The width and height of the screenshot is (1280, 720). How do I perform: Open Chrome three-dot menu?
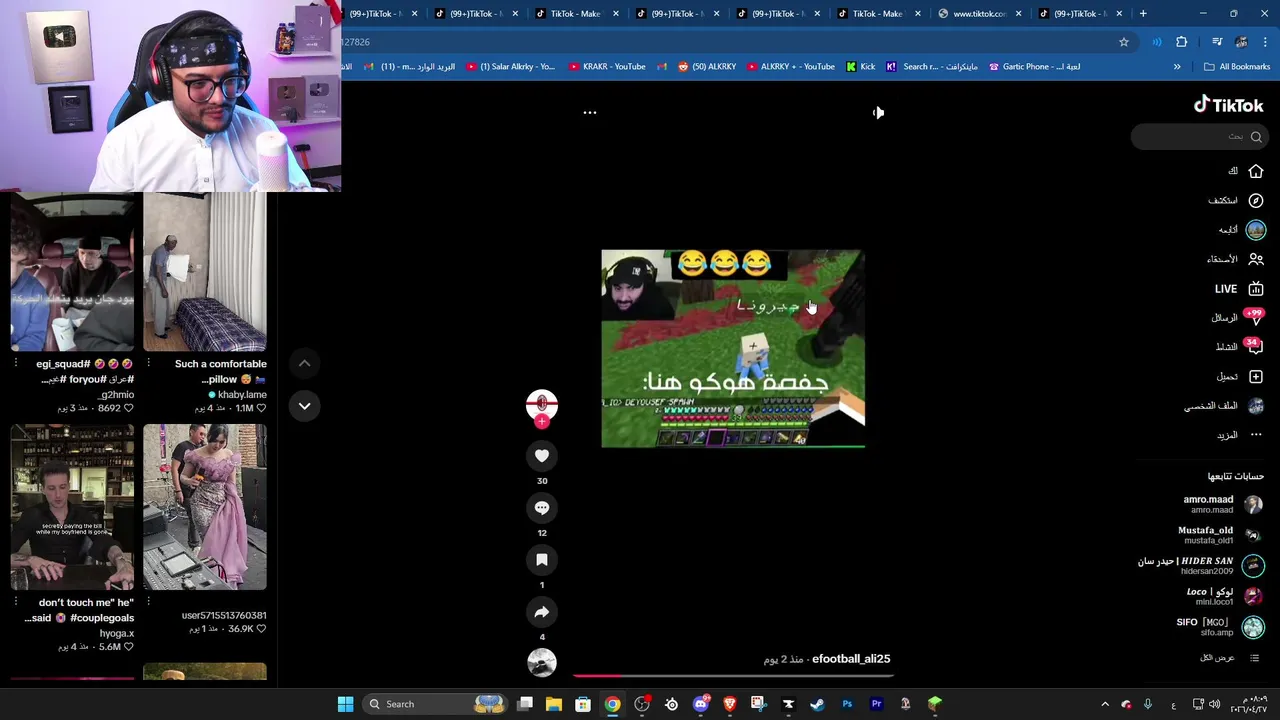click(1265, 42)
